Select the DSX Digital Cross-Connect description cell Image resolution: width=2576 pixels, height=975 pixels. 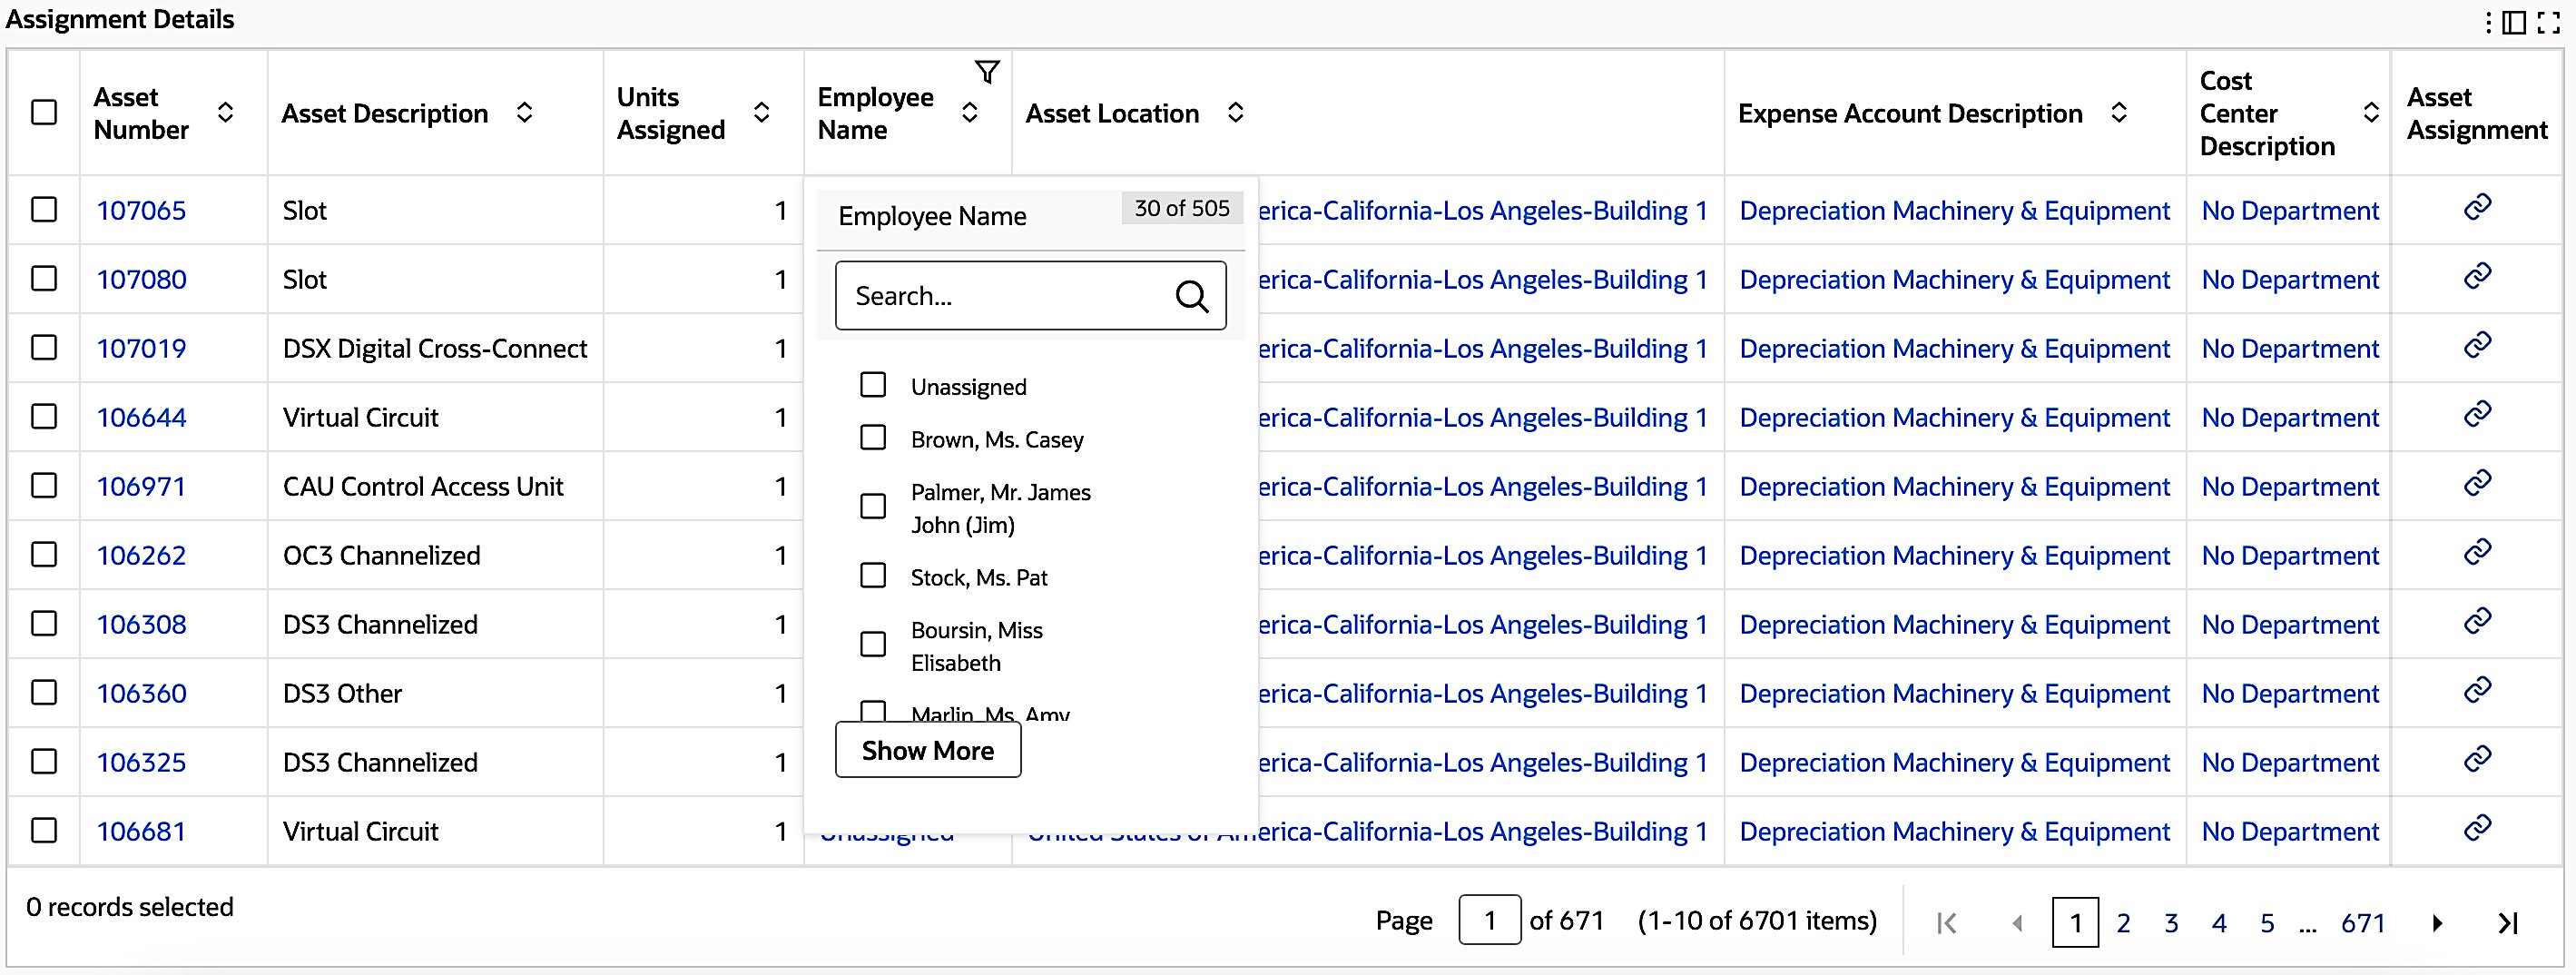coord(435,349)
